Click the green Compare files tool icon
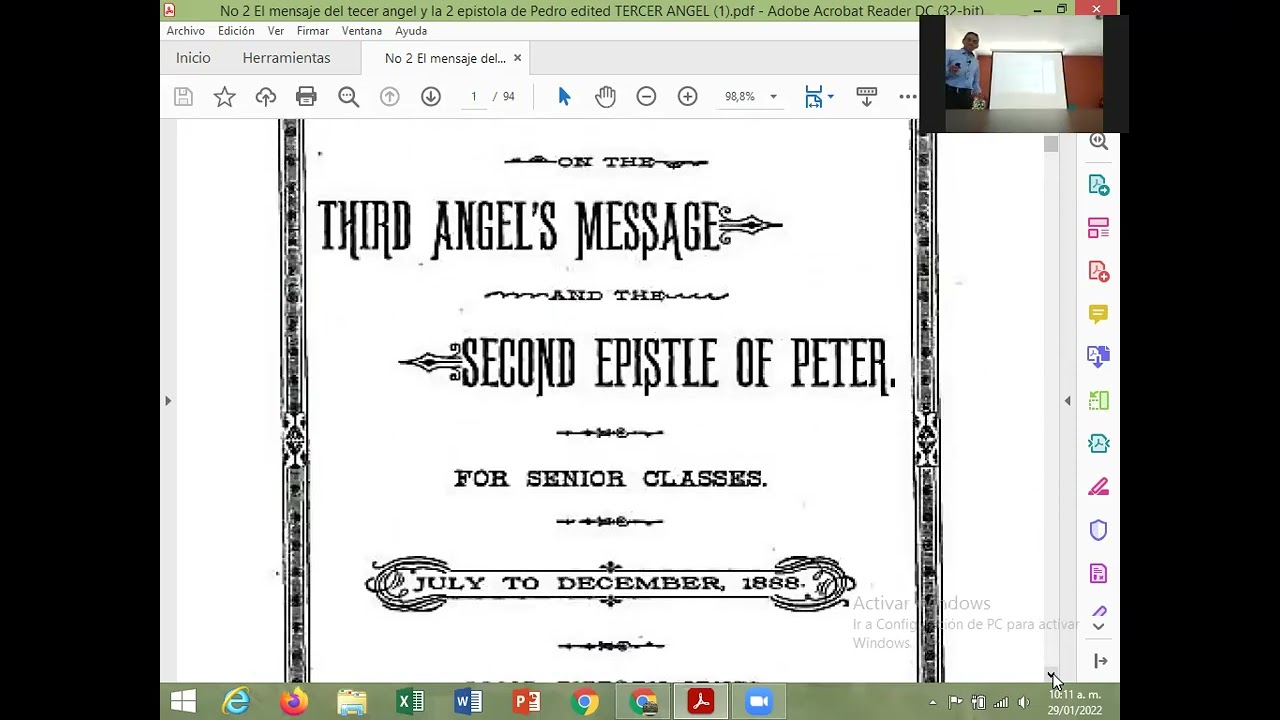The height and width of the screenshot is (720, 1280). click(x=1099, y=400)
